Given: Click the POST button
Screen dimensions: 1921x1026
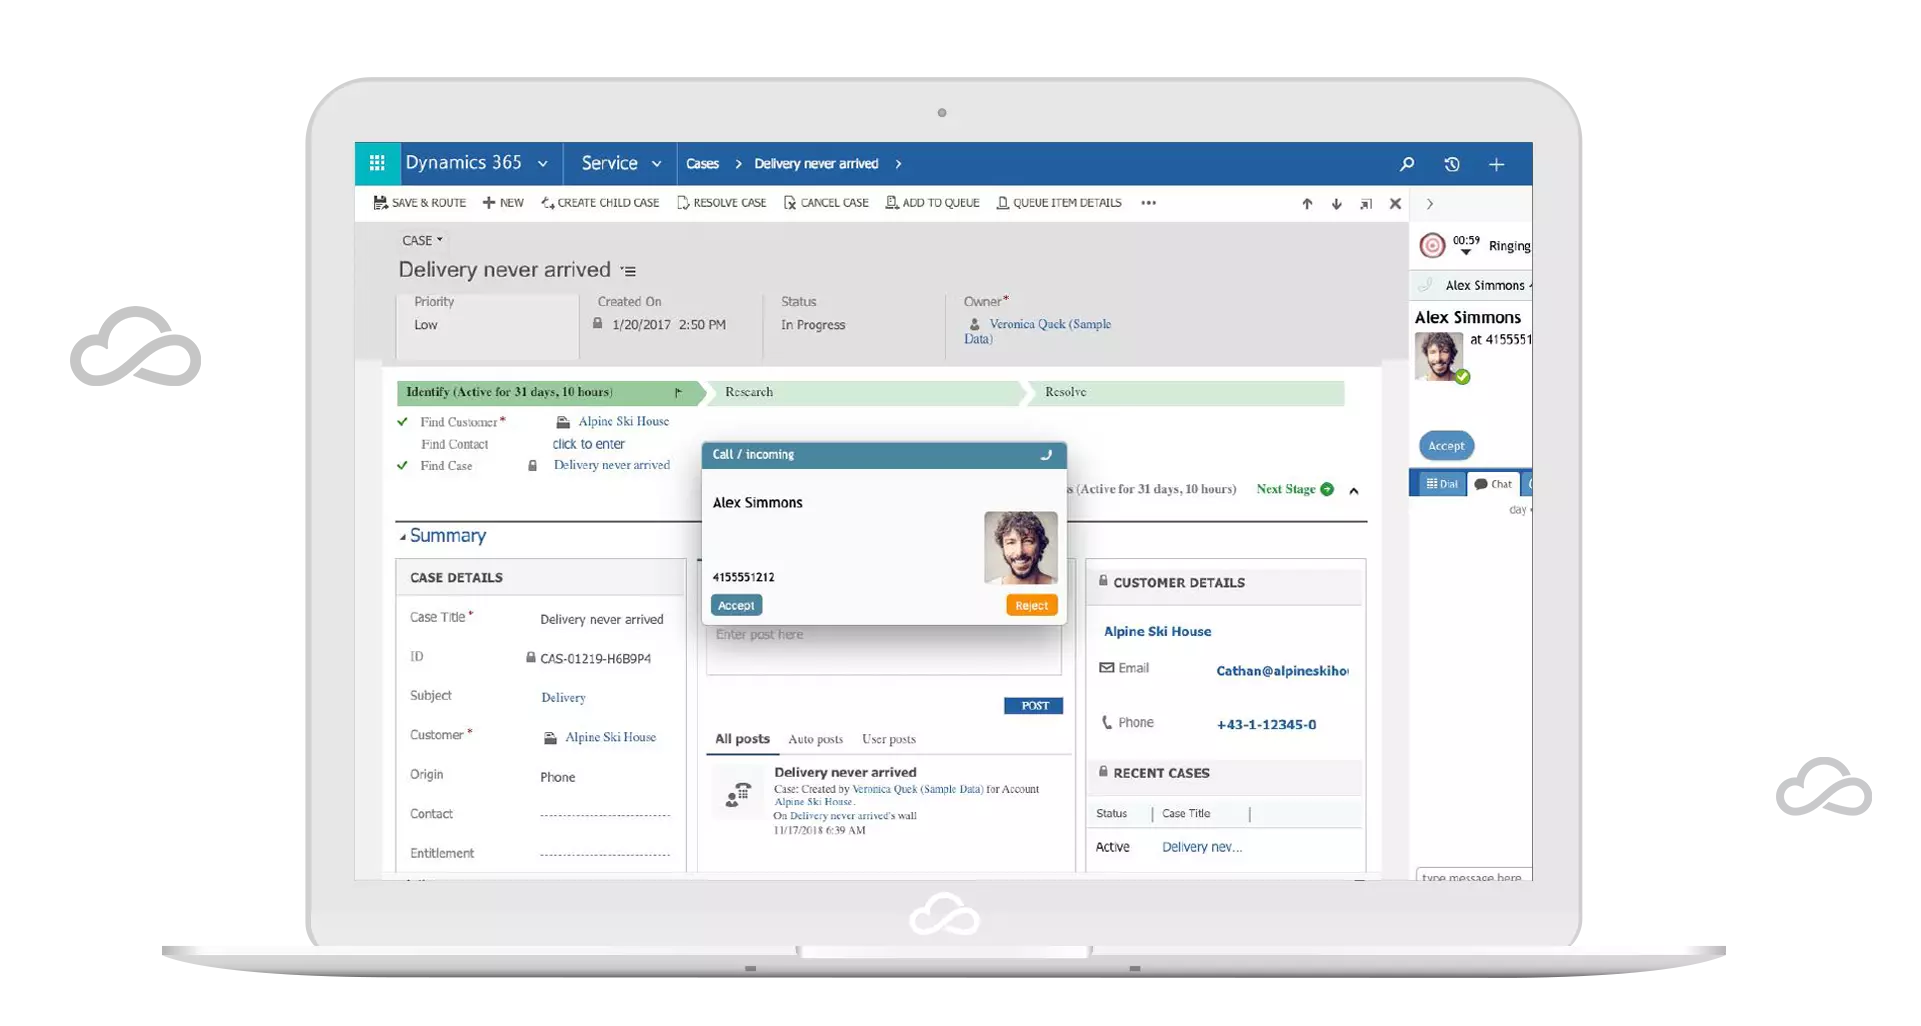Looking at the screenshot, I should [x=1033, y=706].
